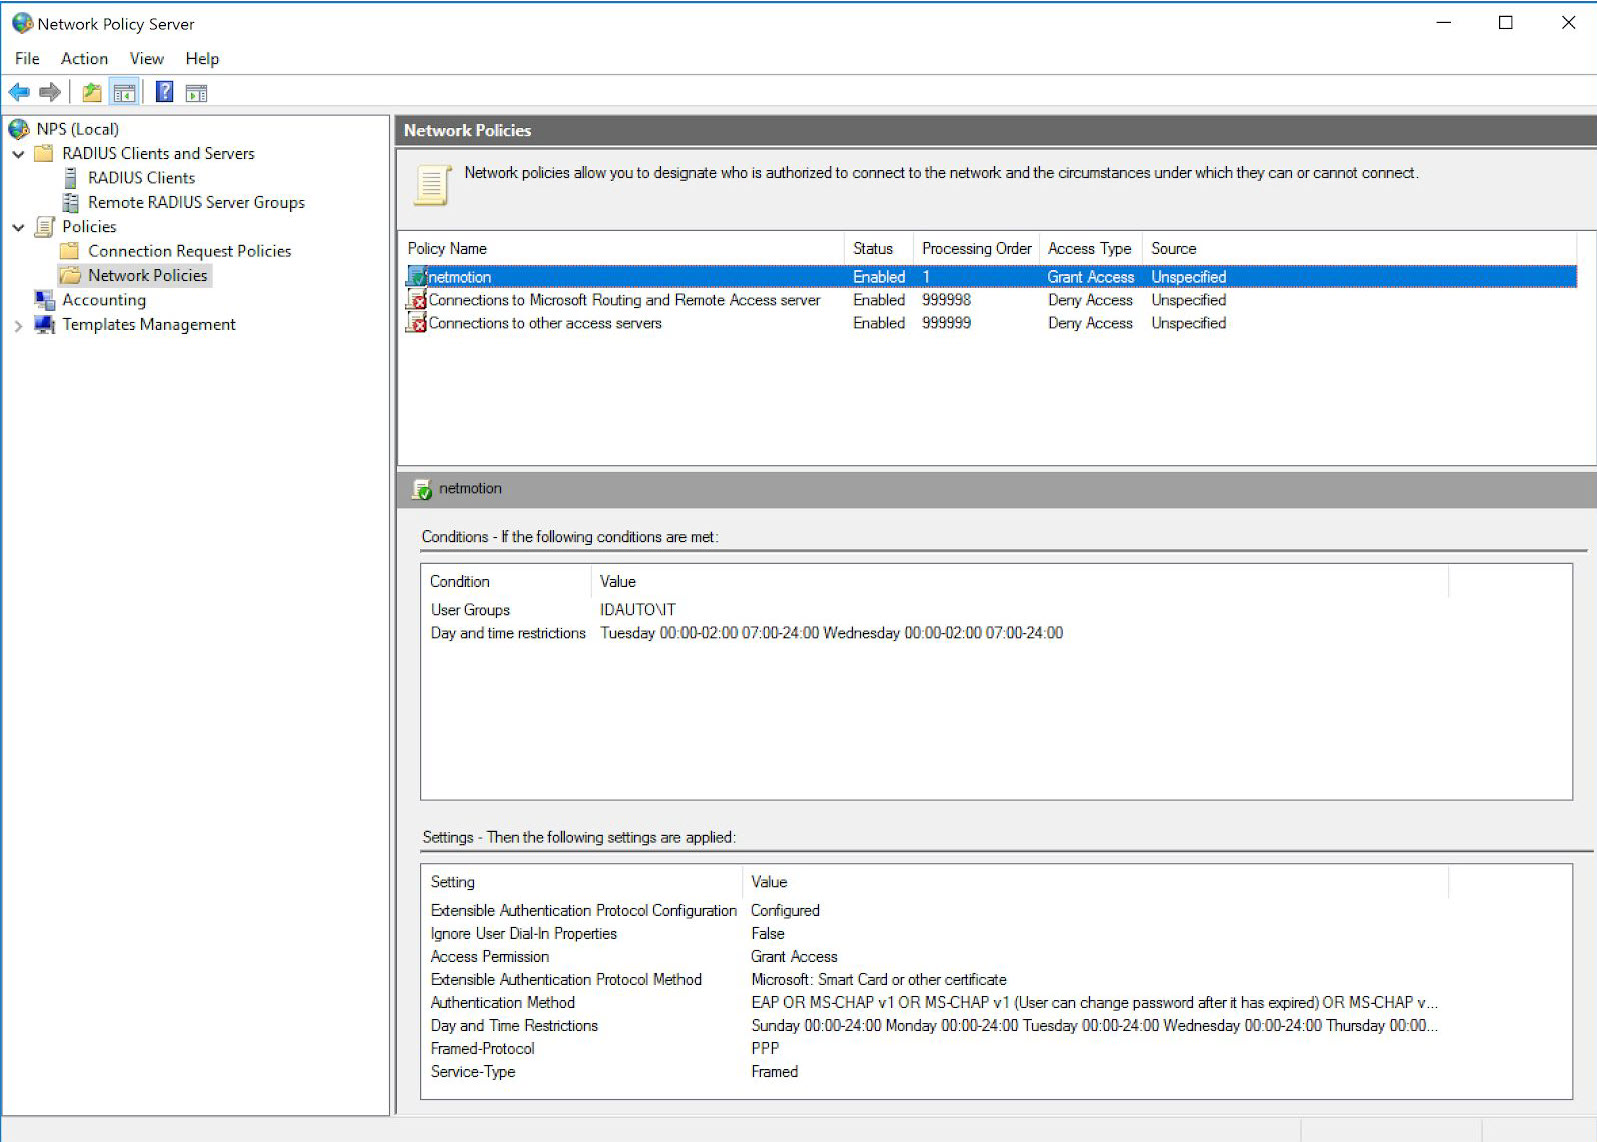Select RADIUS Clients tree item

point(141,178)
